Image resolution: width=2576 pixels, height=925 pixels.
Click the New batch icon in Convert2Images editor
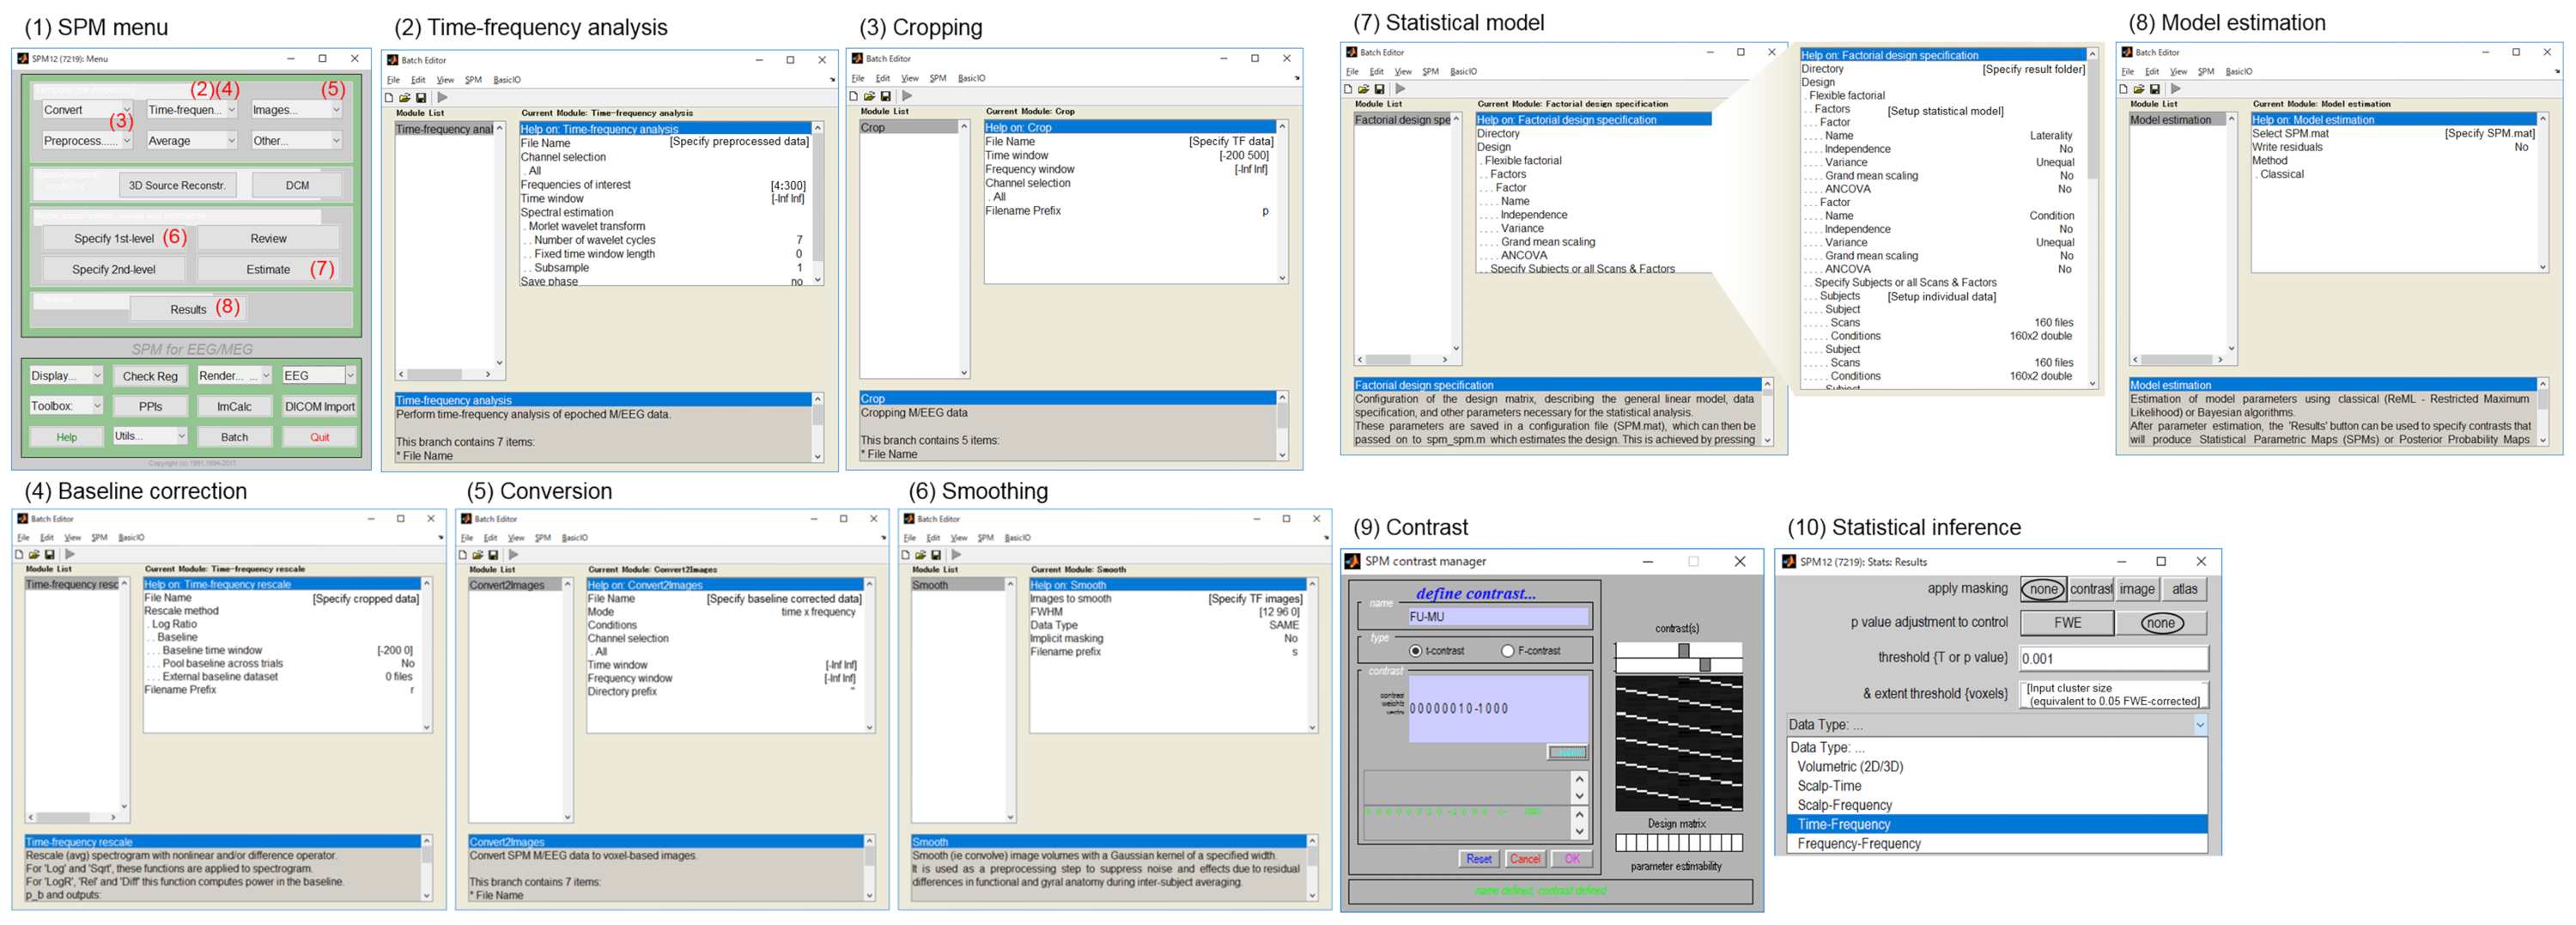(463, 555)
